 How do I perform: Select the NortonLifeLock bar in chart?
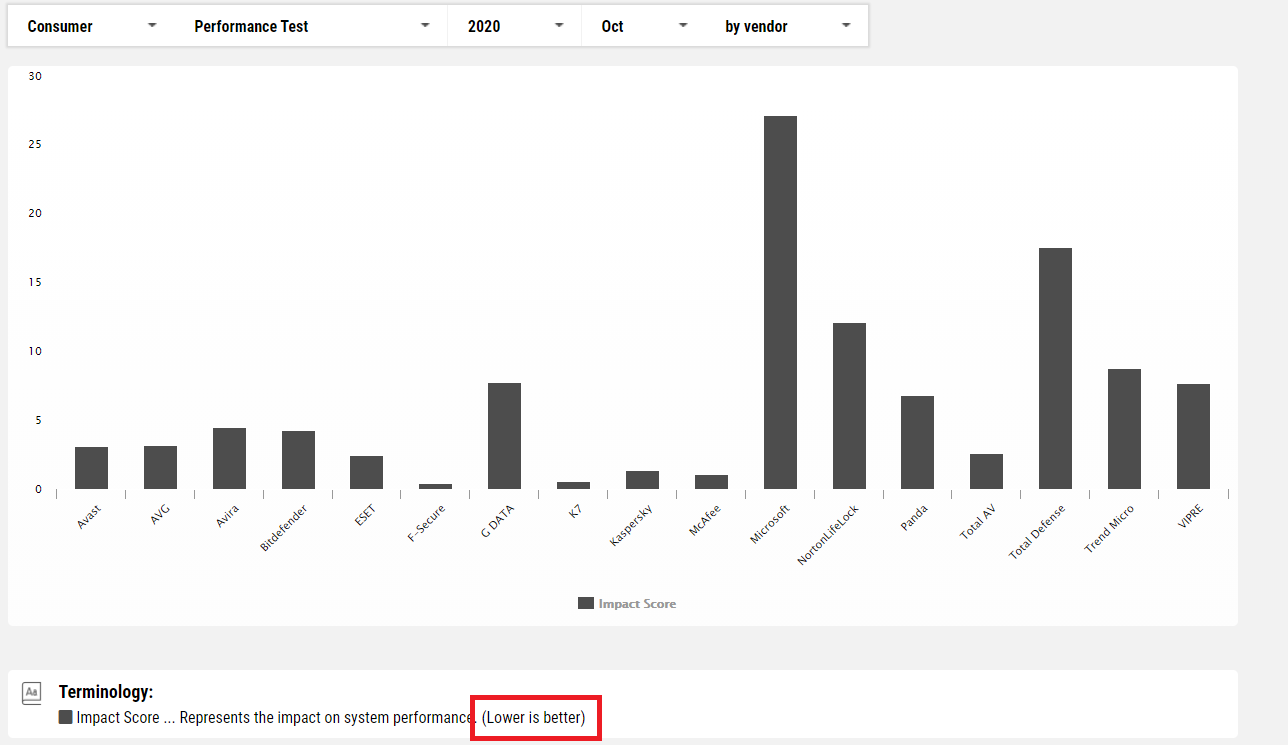[849, 406]
